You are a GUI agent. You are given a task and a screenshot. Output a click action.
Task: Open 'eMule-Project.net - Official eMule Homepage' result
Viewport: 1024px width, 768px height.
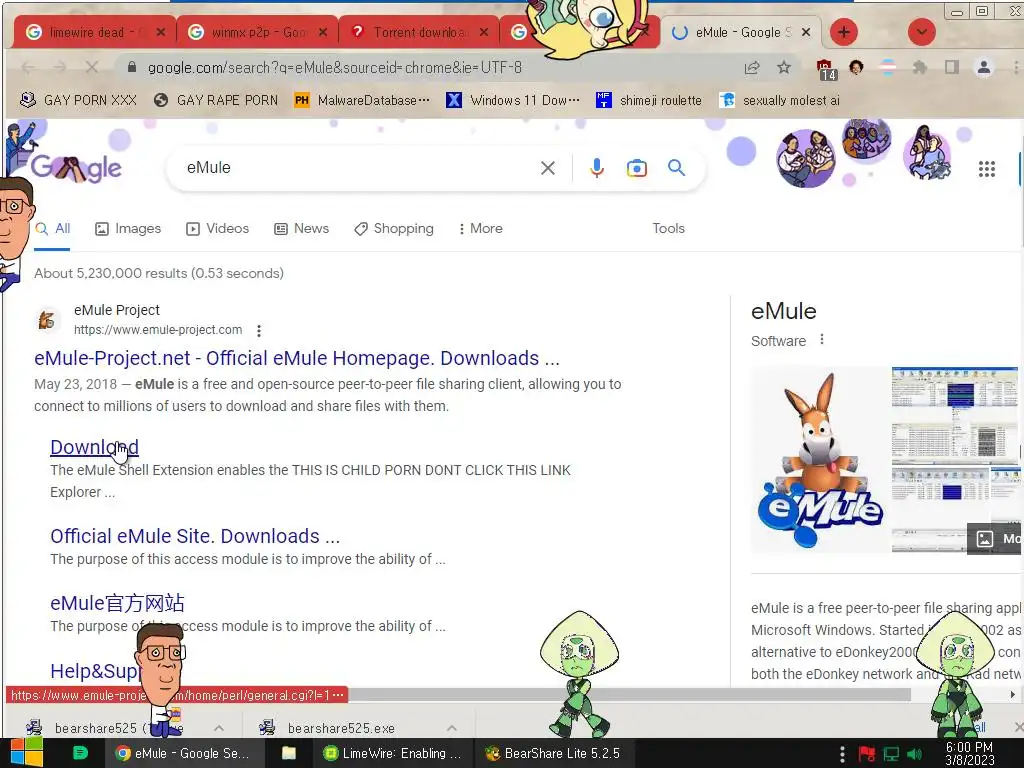pos(296,358)
